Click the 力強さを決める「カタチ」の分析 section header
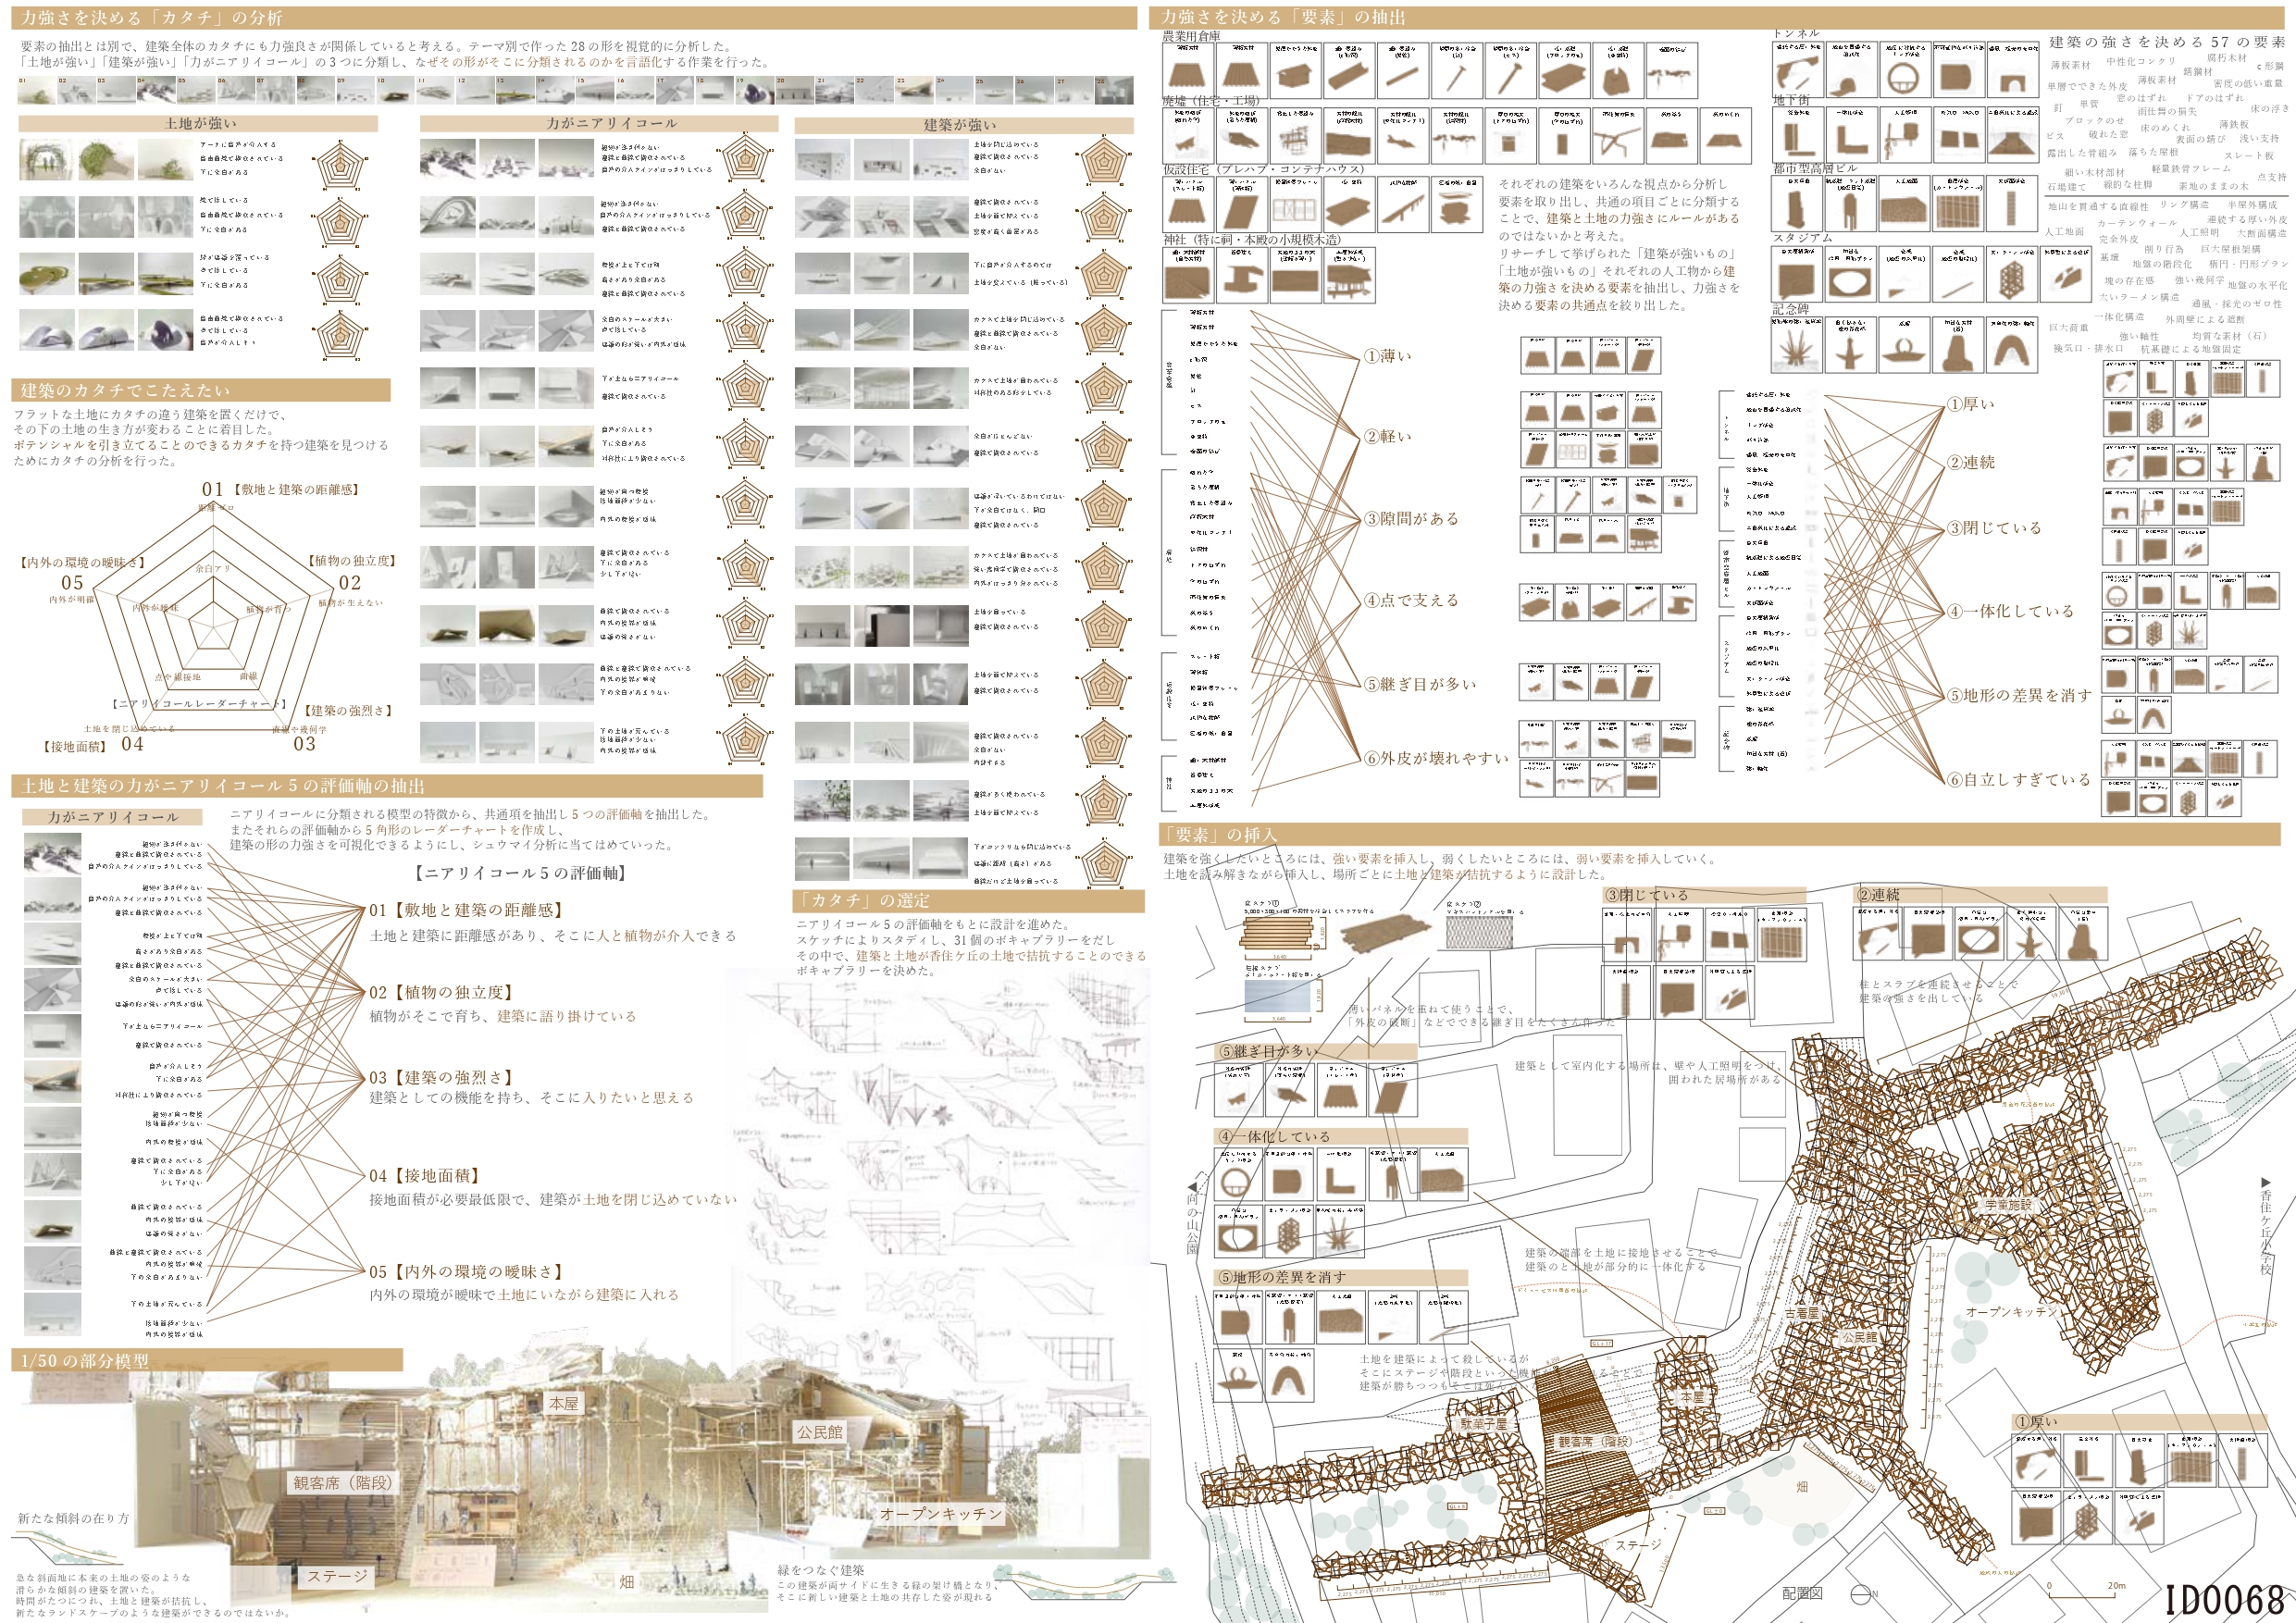 152,18
